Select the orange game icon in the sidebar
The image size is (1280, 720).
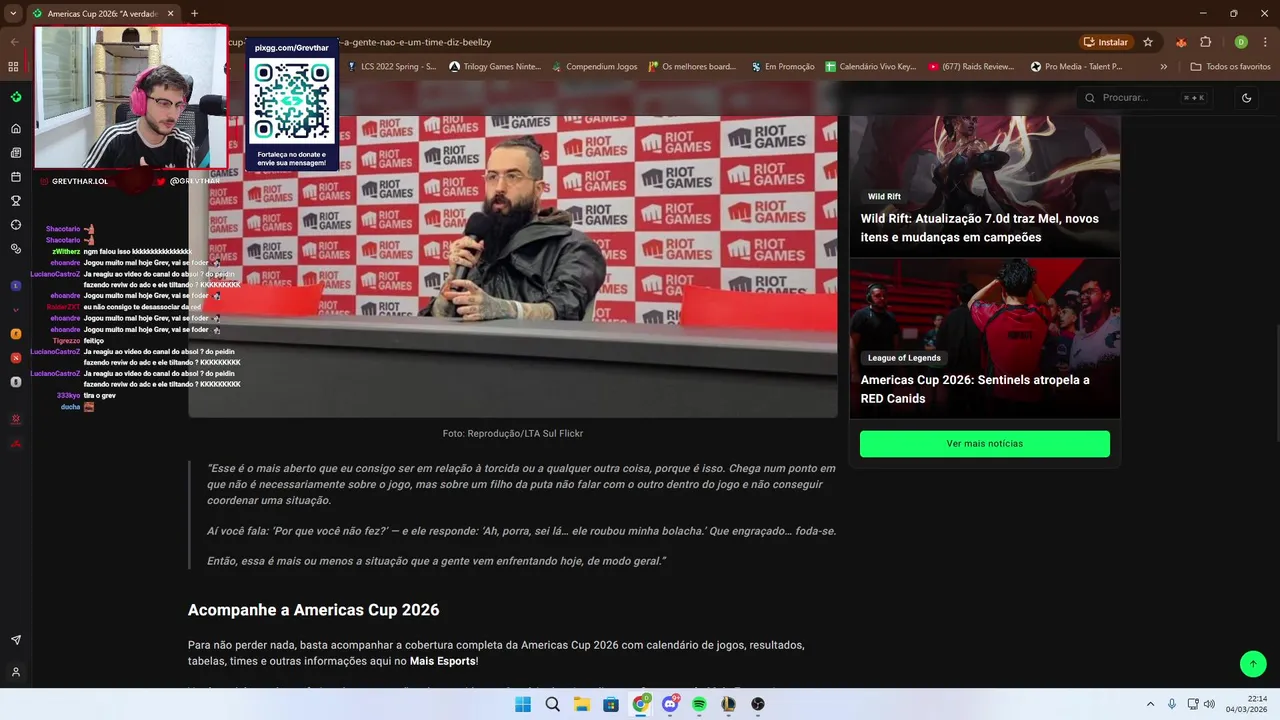[x=16, y=334]
